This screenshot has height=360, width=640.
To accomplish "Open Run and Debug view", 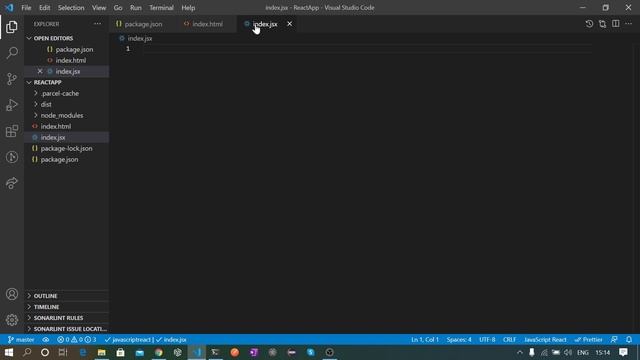I will pos(12,105).
